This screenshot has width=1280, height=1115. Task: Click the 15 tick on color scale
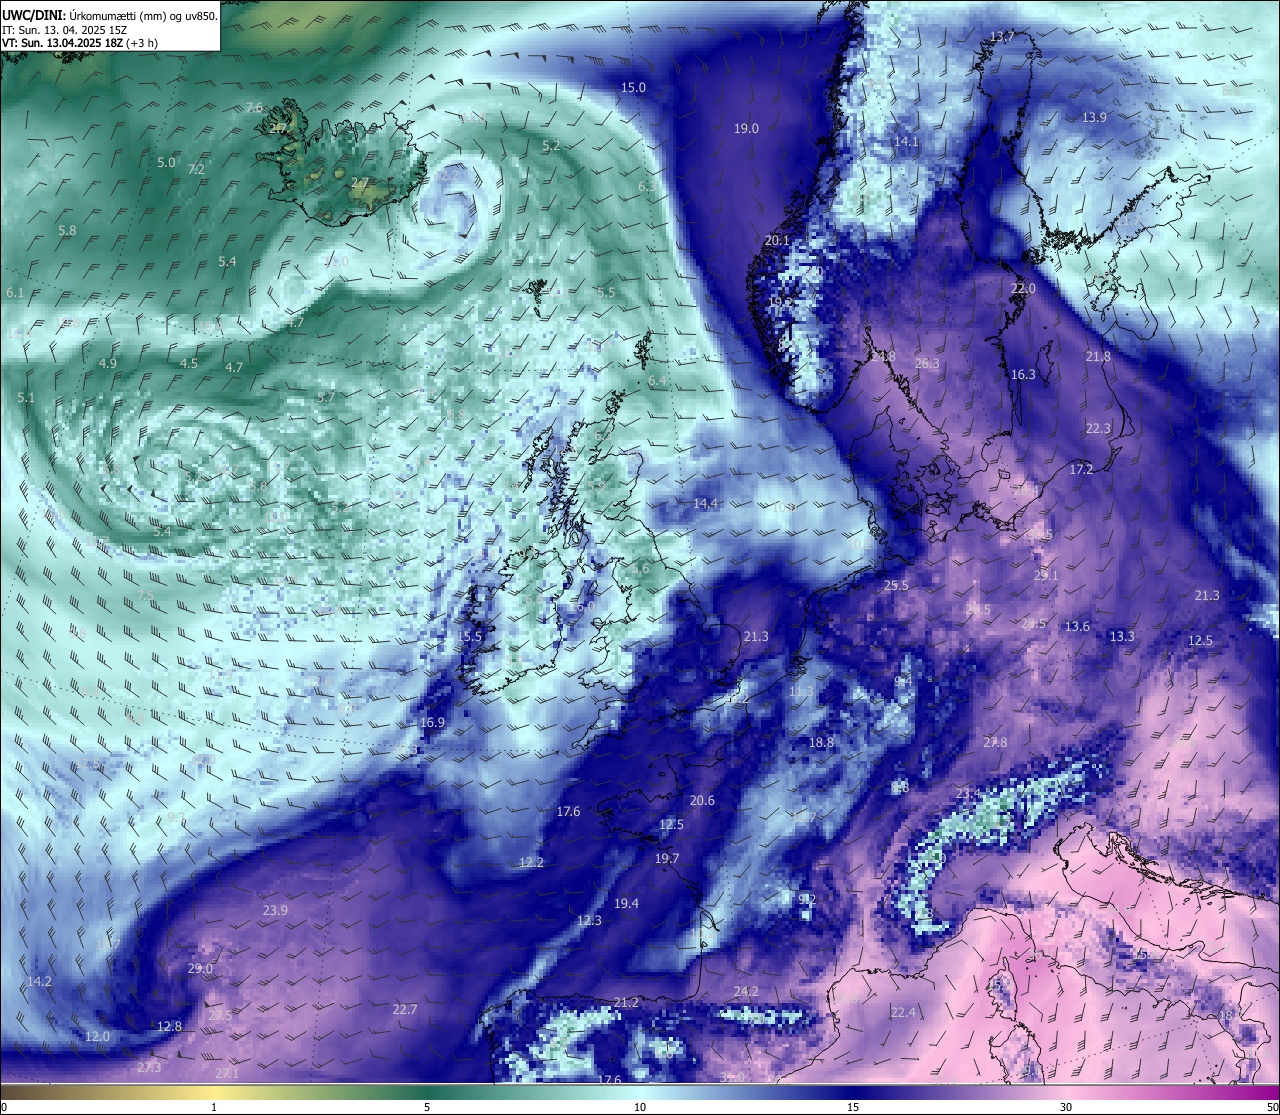853,1107
